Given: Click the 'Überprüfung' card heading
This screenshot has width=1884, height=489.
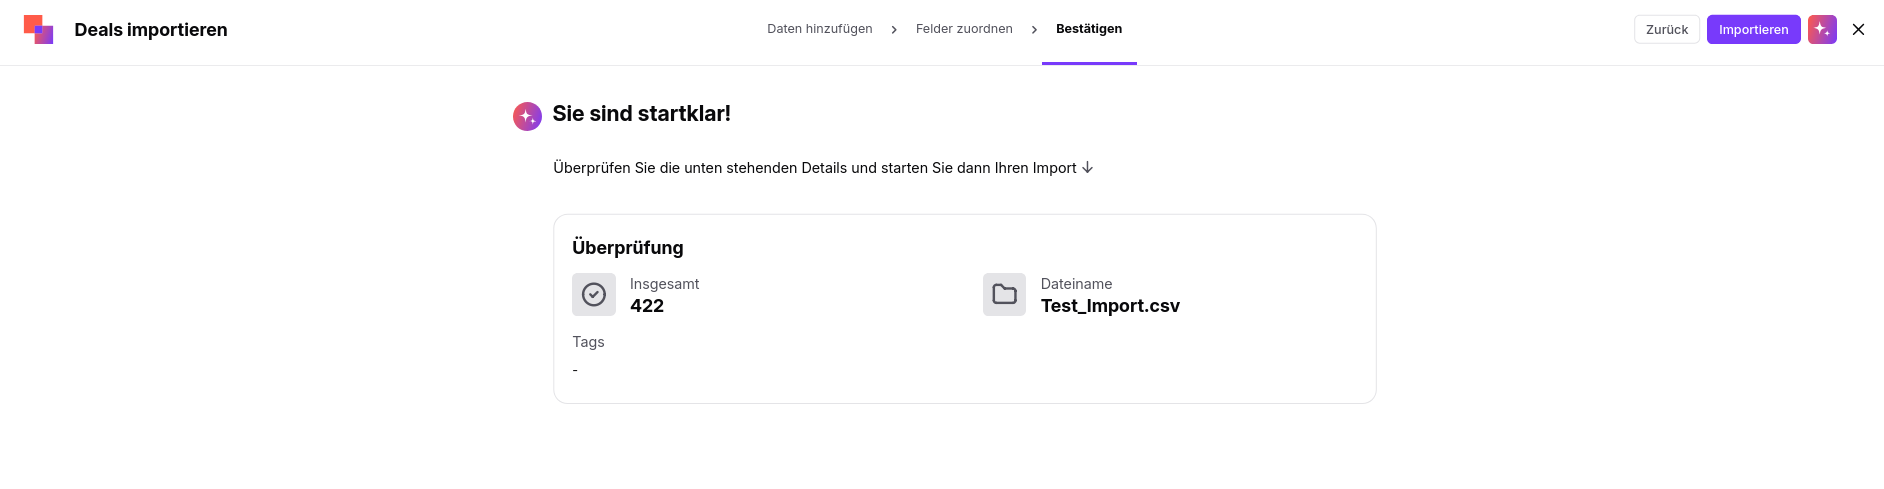Looking at the screenshot, I should click(x=628, y=248).
